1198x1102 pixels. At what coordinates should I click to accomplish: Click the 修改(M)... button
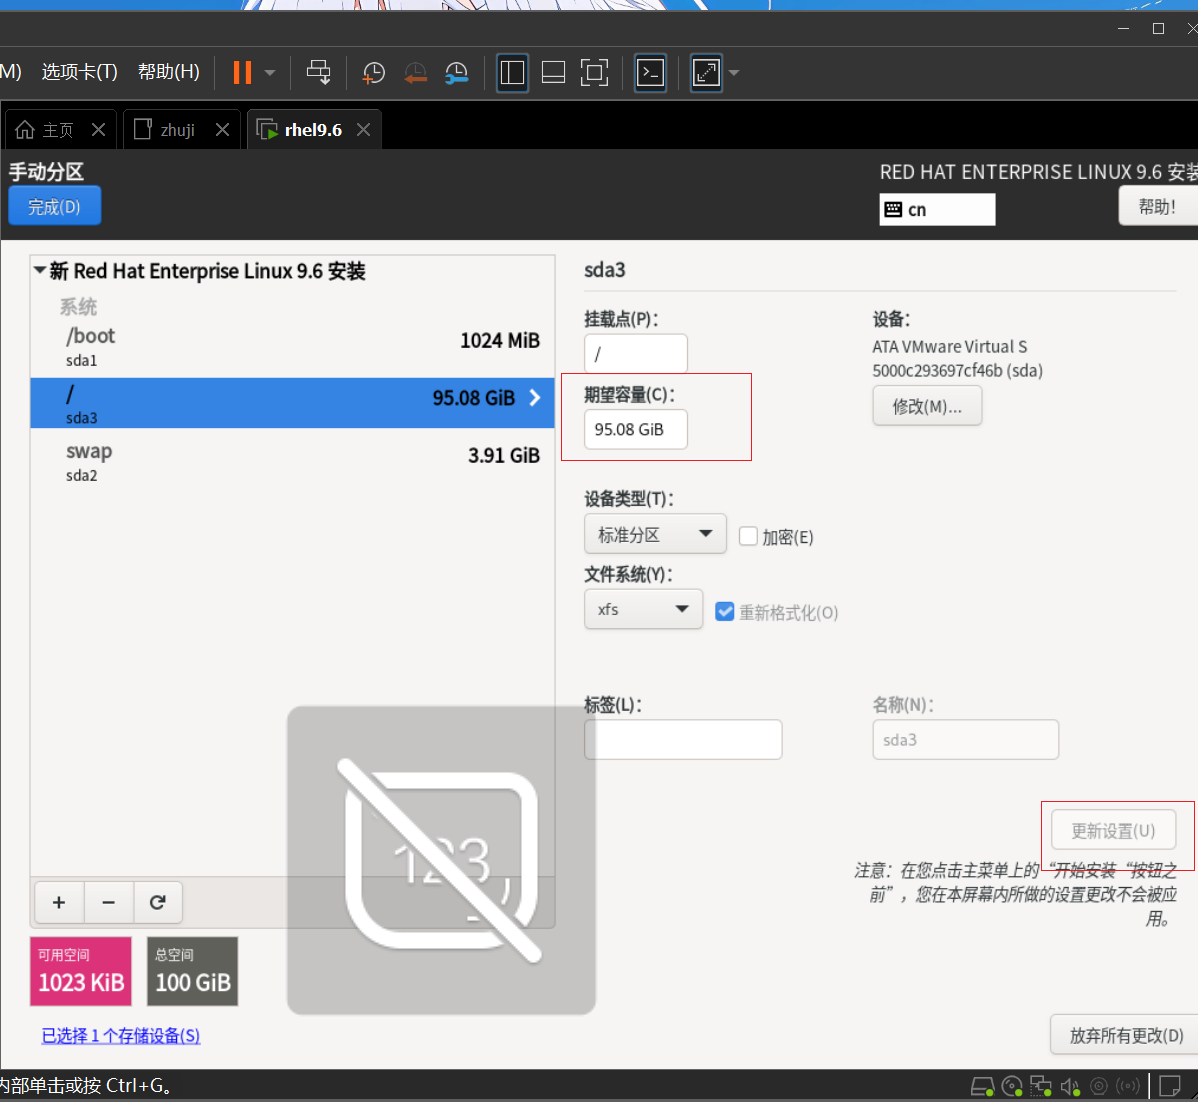(927, 406)
